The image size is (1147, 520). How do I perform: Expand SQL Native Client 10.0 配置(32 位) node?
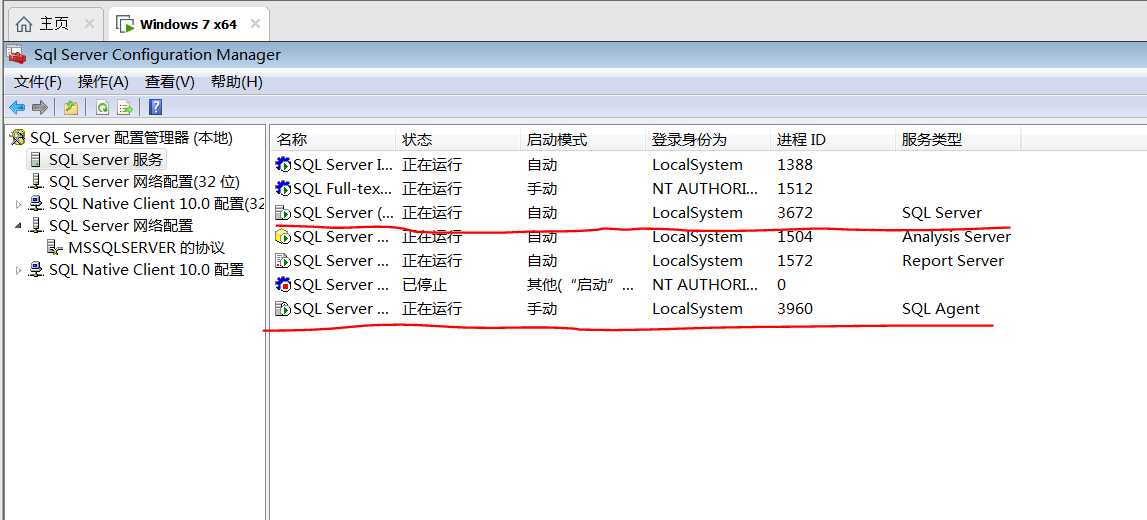coord(18,204)
